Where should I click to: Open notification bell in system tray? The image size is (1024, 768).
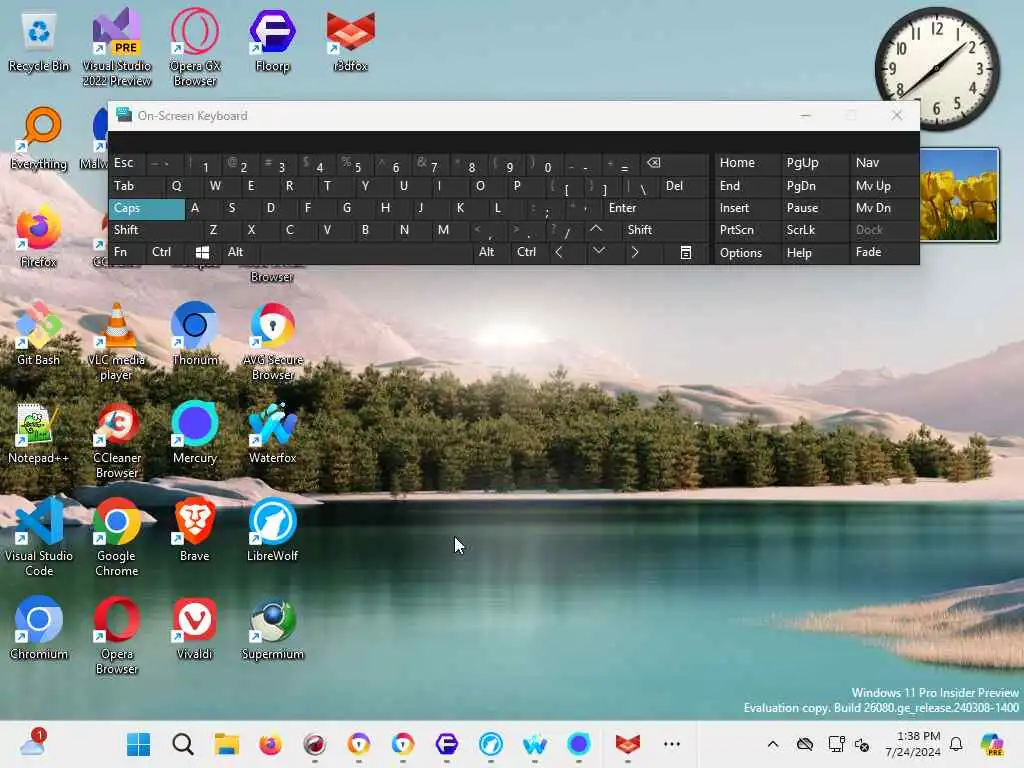point(956,744)
